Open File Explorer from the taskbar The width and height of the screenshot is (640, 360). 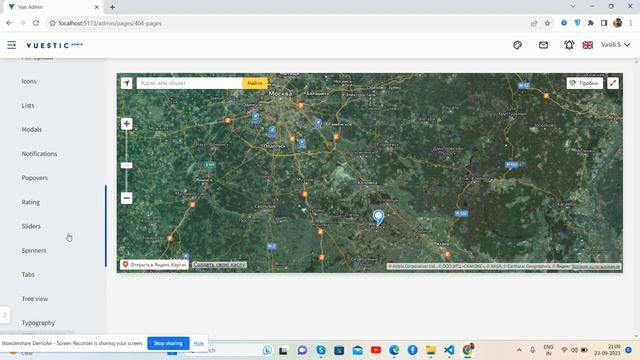431,350
